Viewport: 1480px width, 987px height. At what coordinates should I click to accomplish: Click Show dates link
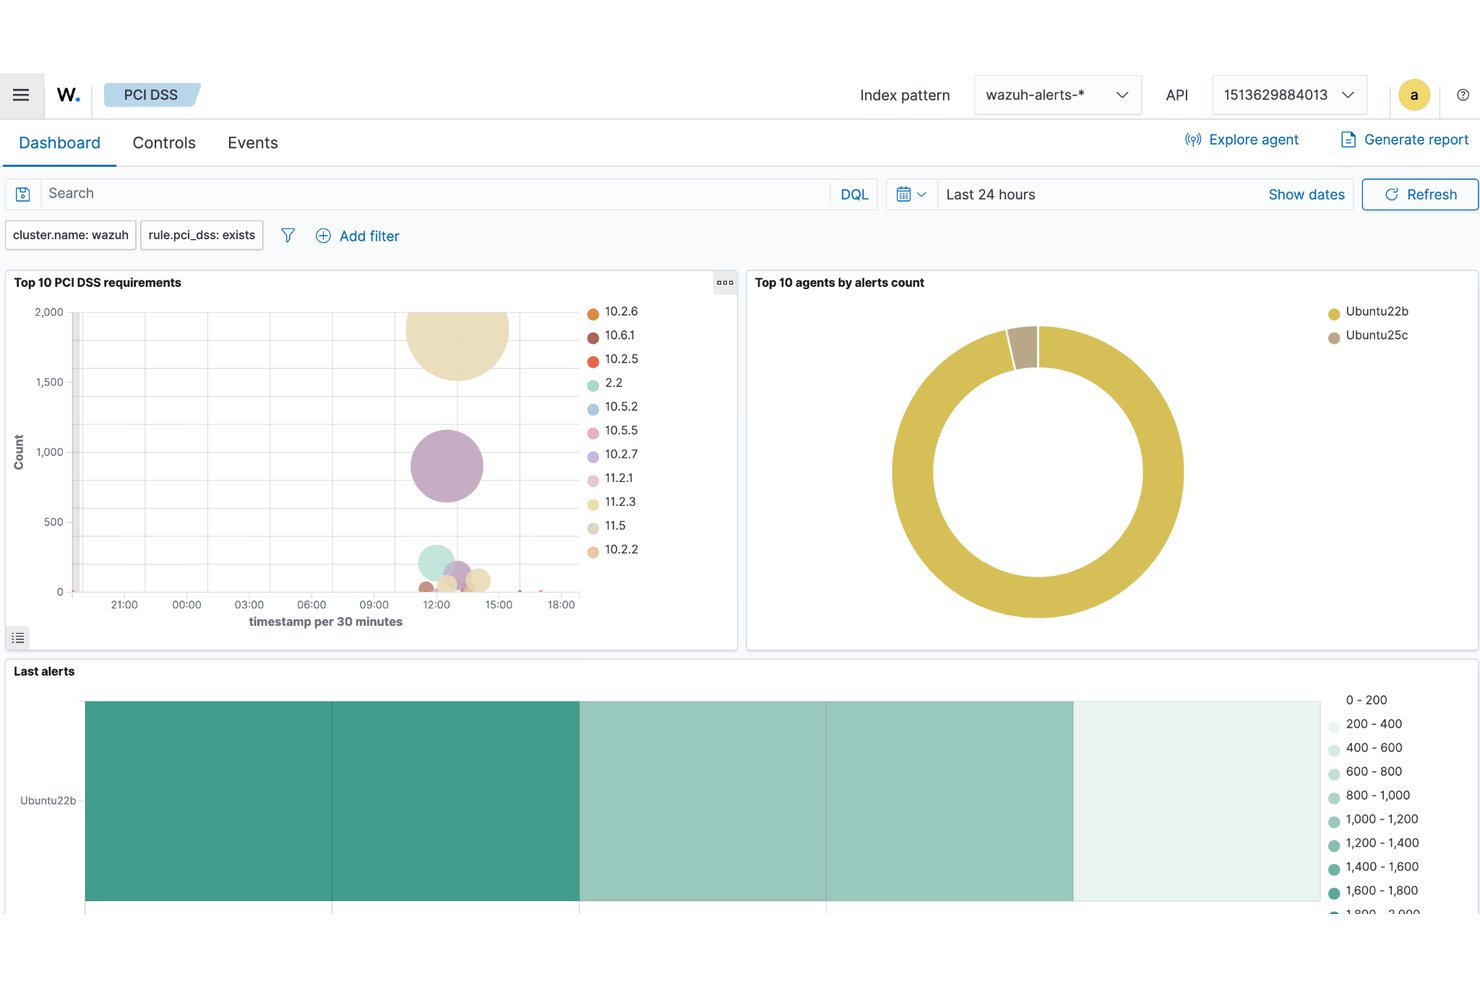point(1306,194)
